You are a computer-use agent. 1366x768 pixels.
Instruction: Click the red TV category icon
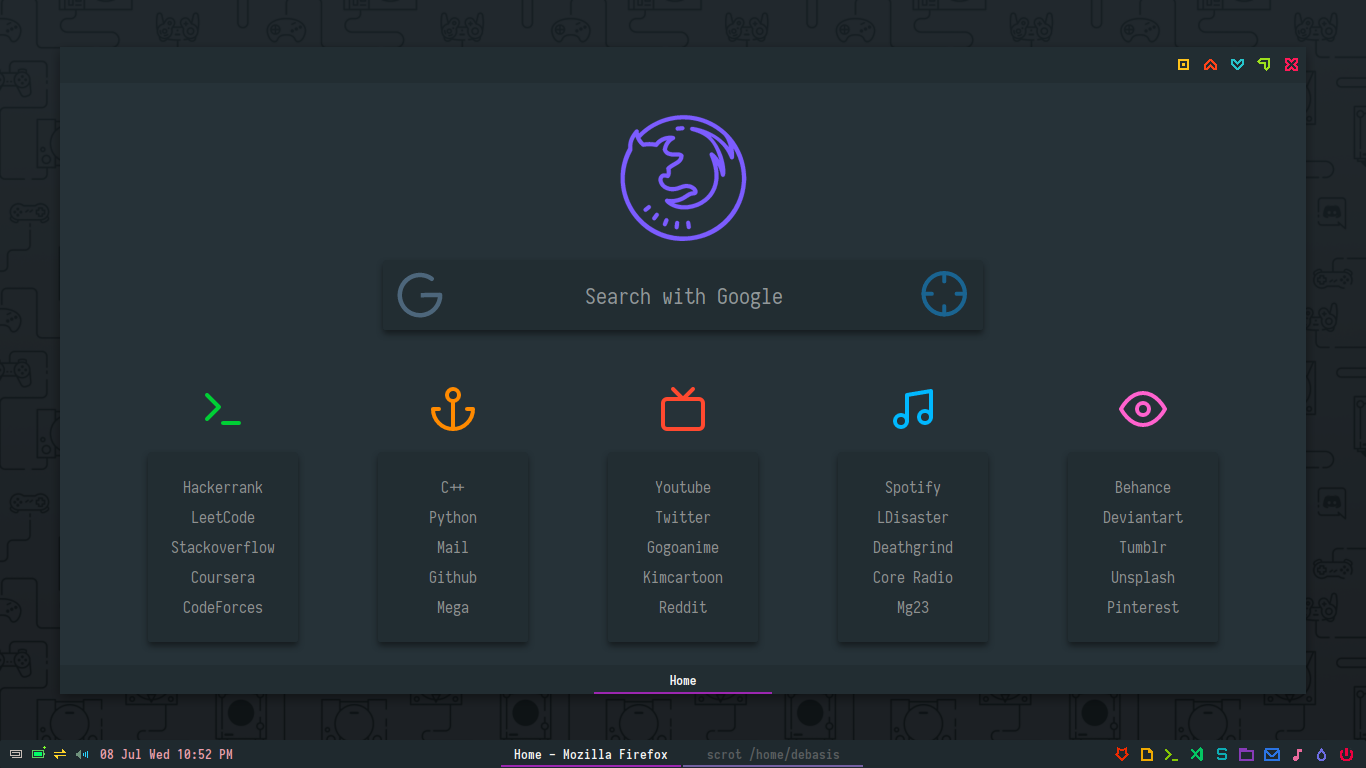click(683, 409)
